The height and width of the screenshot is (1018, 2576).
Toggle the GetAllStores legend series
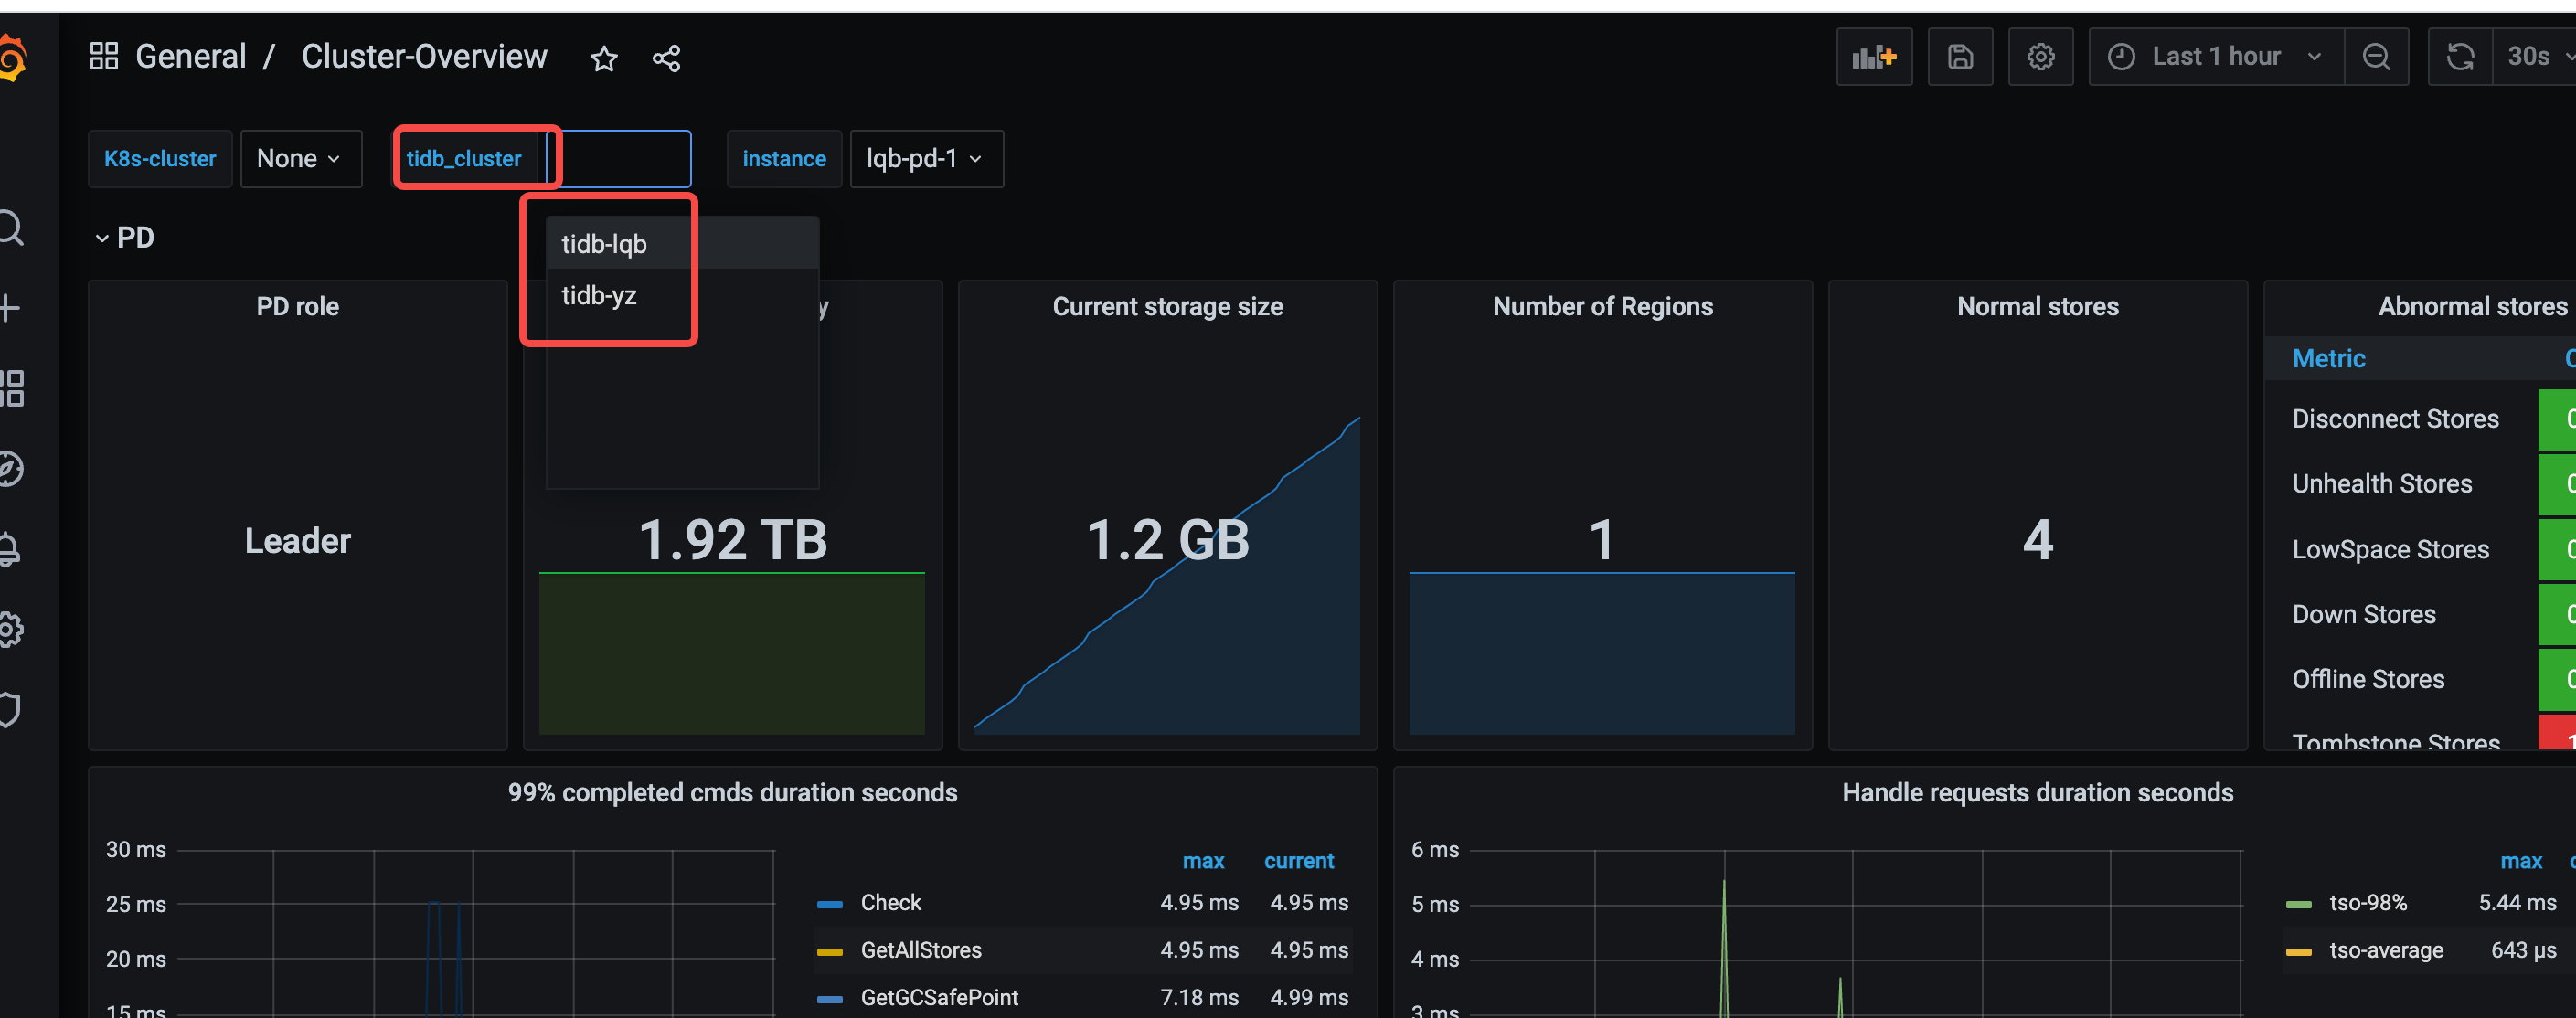click(x=920, y=950)
